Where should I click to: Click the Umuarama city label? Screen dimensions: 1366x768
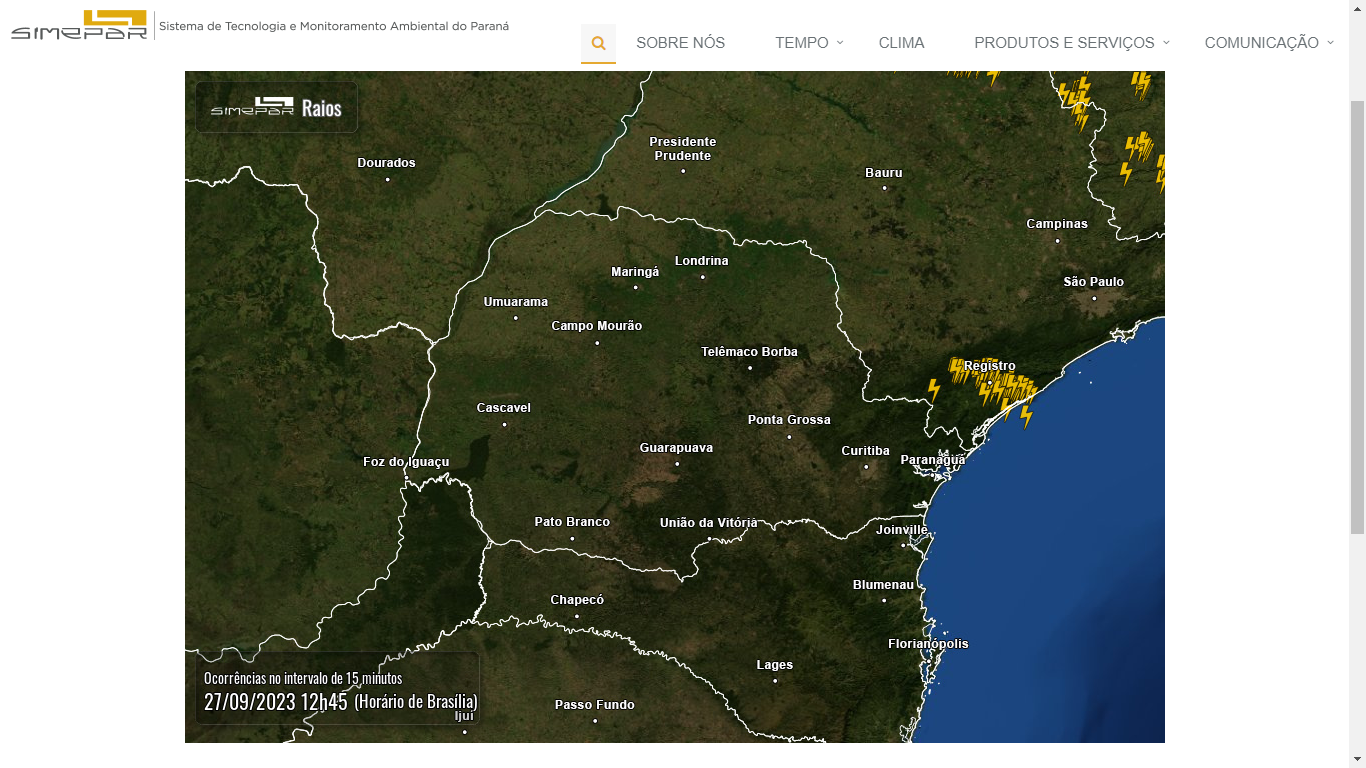[x=516, y=302]
